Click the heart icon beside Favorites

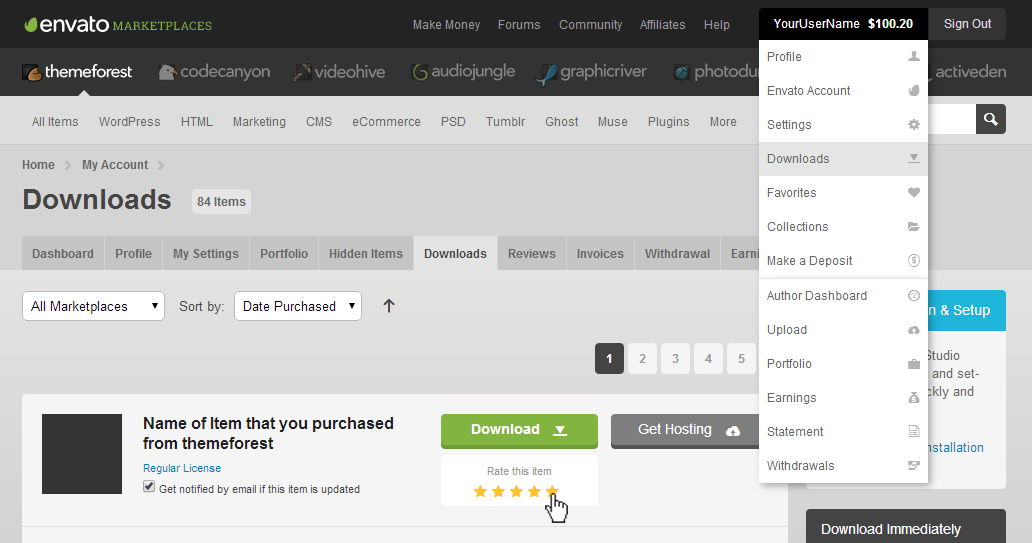click(914, 193)
